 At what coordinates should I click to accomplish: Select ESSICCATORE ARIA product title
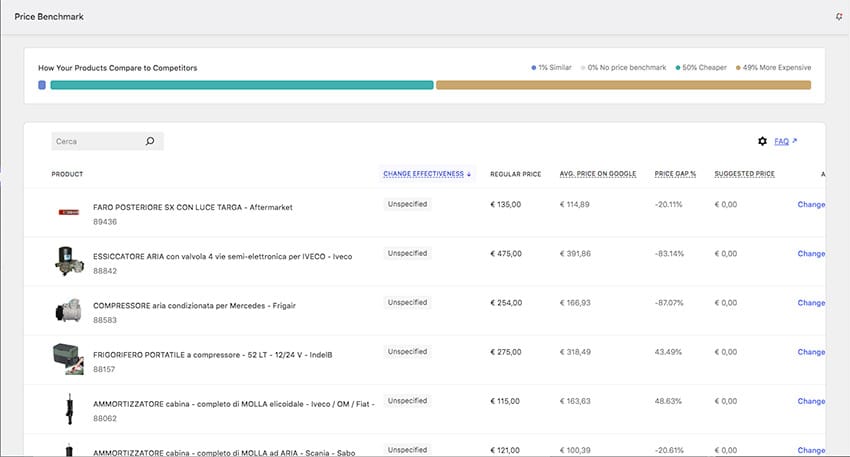(x=222, y=256)
